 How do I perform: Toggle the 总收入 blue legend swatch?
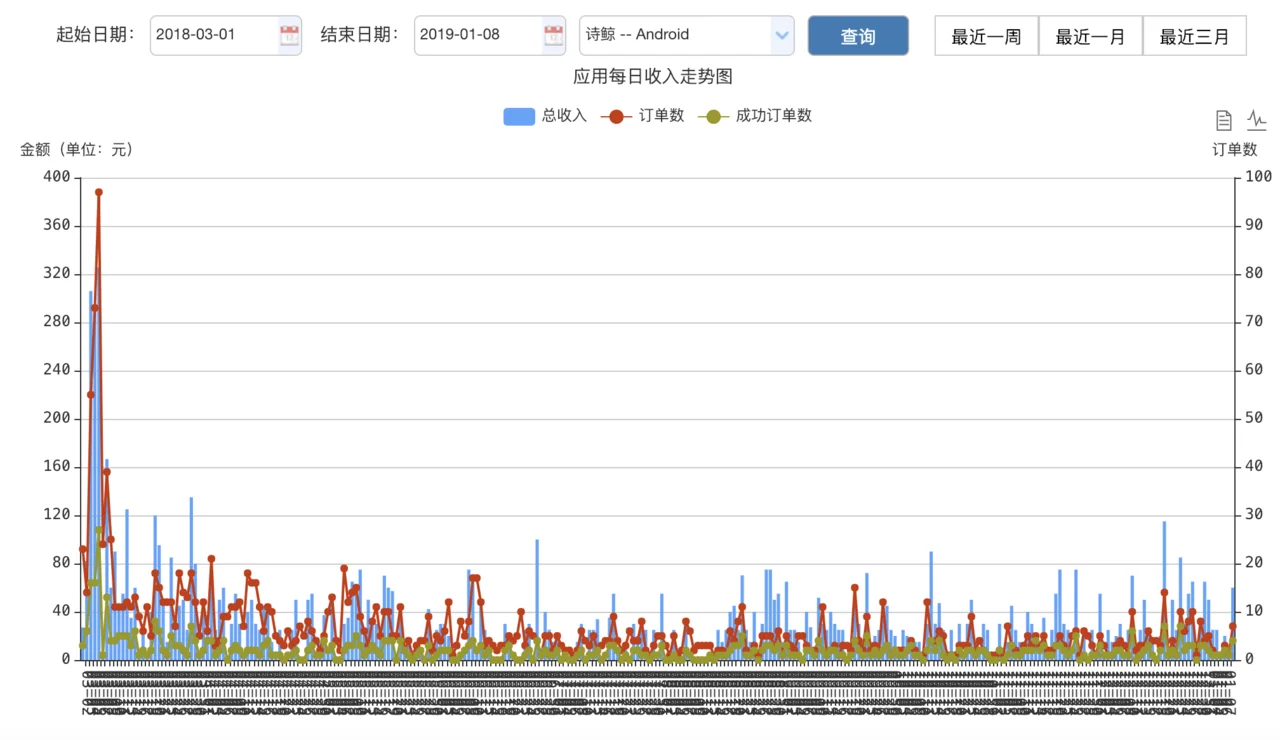(x=519, y=116)
